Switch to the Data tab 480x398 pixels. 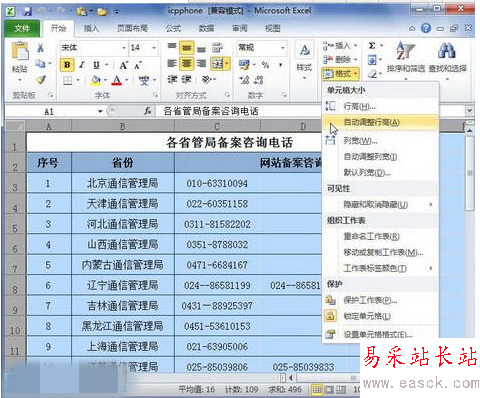click(x=206, y=28)
